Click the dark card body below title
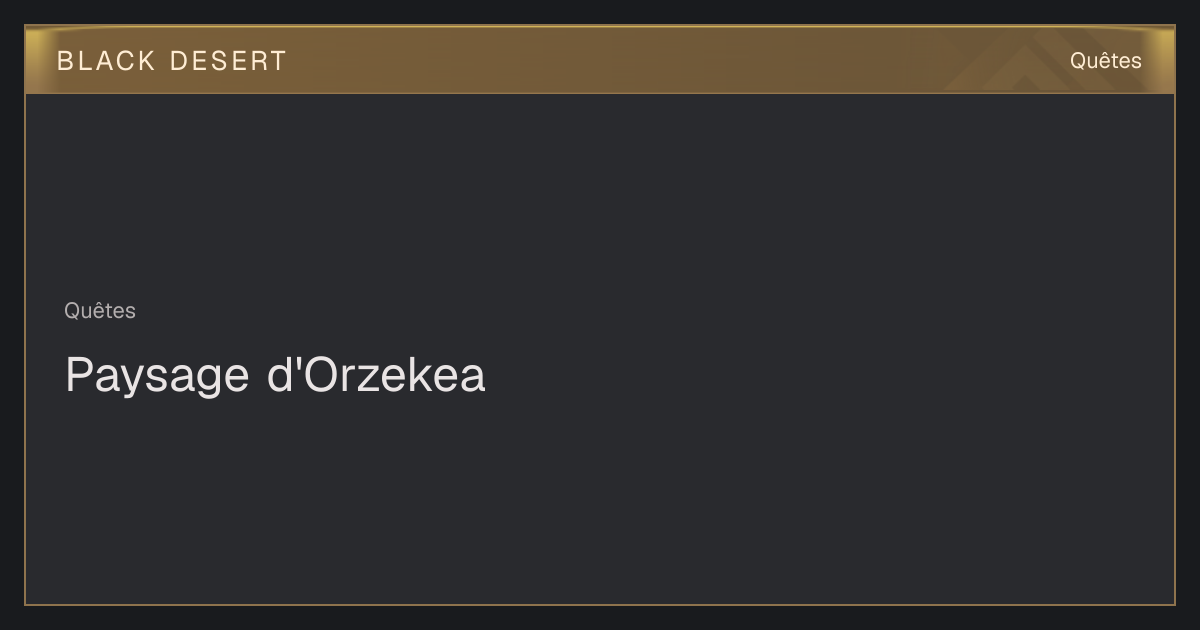The height and width of the screenshot is (630, 1200). [600, 500]
